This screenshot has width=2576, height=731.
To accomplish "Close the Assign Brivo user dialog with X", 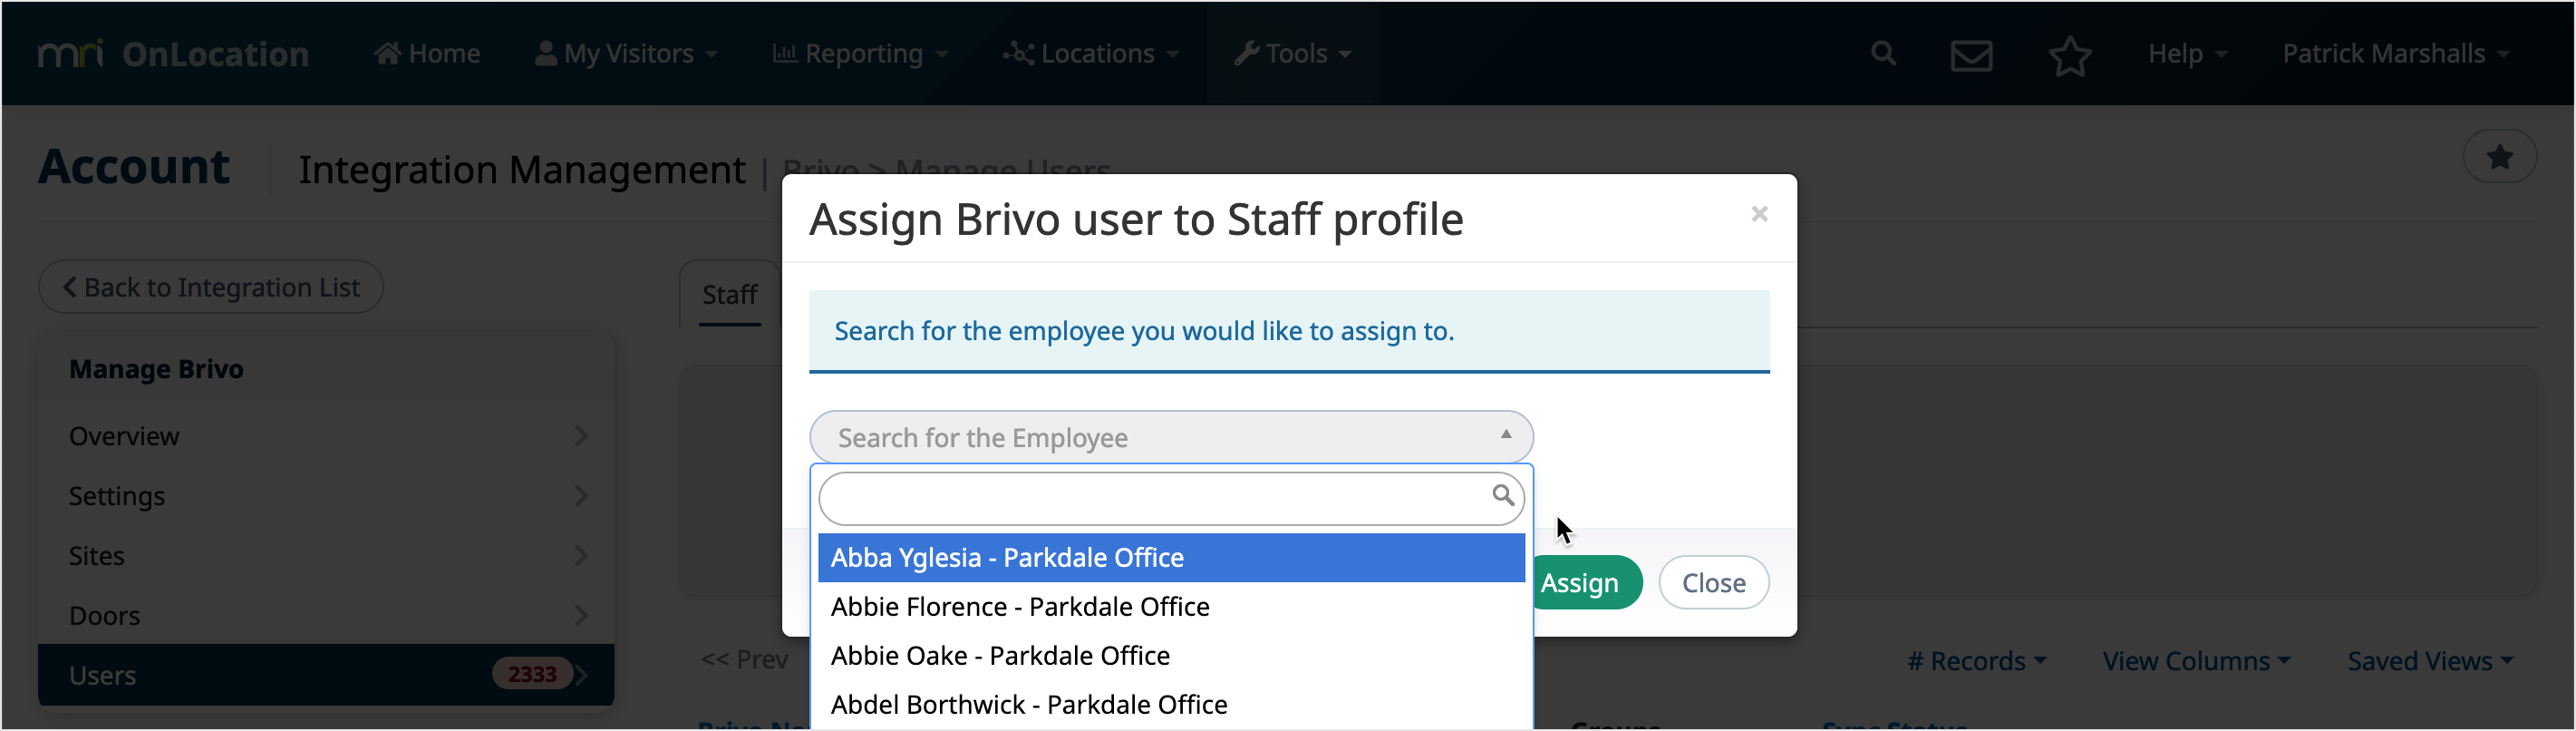I will [1759, 214].
